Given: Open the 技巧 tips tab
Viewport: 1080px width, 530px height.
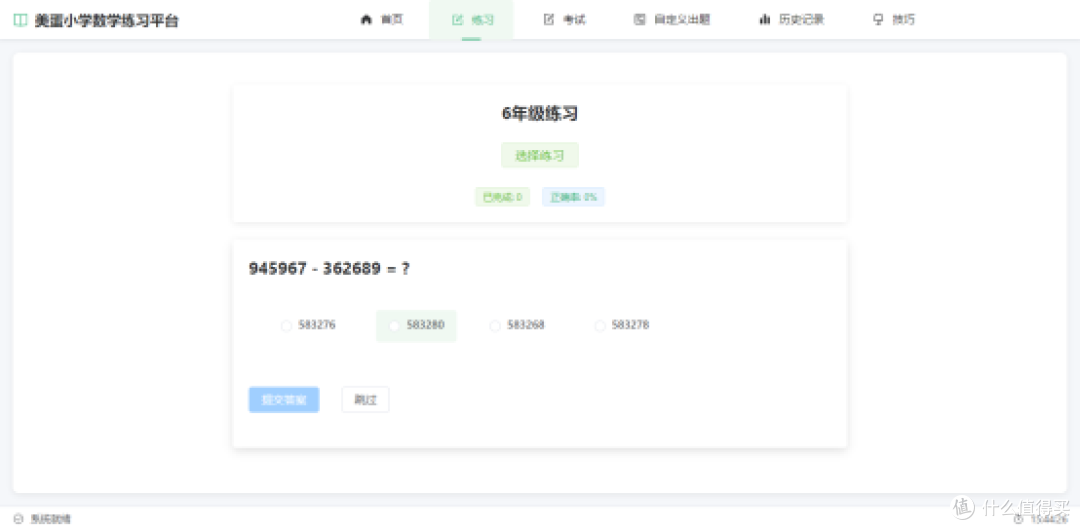Looking at the screenshot, I should [x=893, y=20].
